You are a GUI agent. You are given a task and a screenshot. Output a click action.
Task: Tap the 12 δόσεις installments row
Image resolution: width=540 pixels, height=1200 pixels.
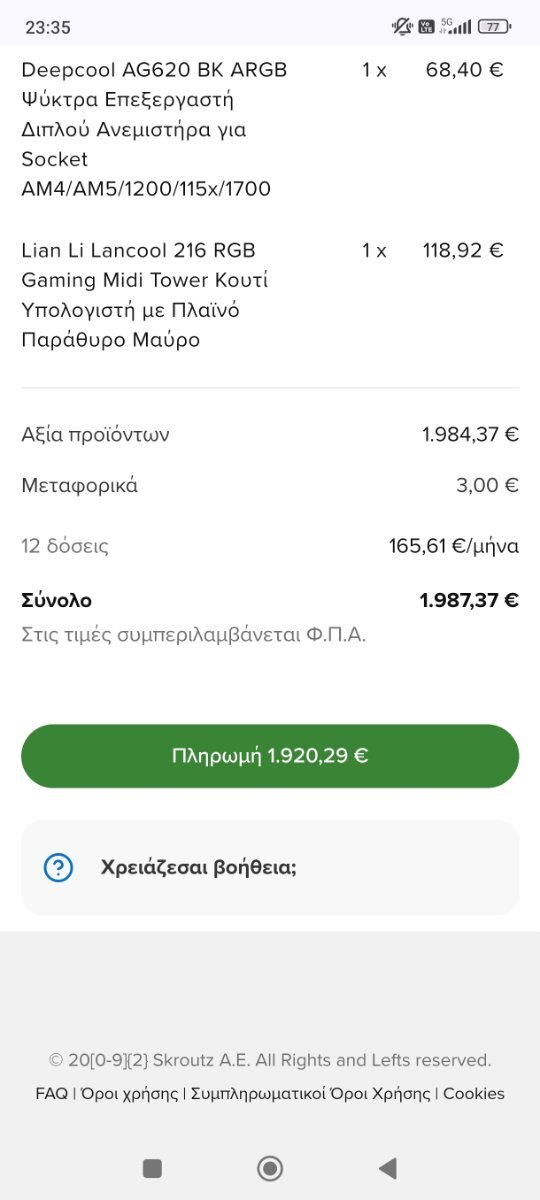click(x=270, y=546)
